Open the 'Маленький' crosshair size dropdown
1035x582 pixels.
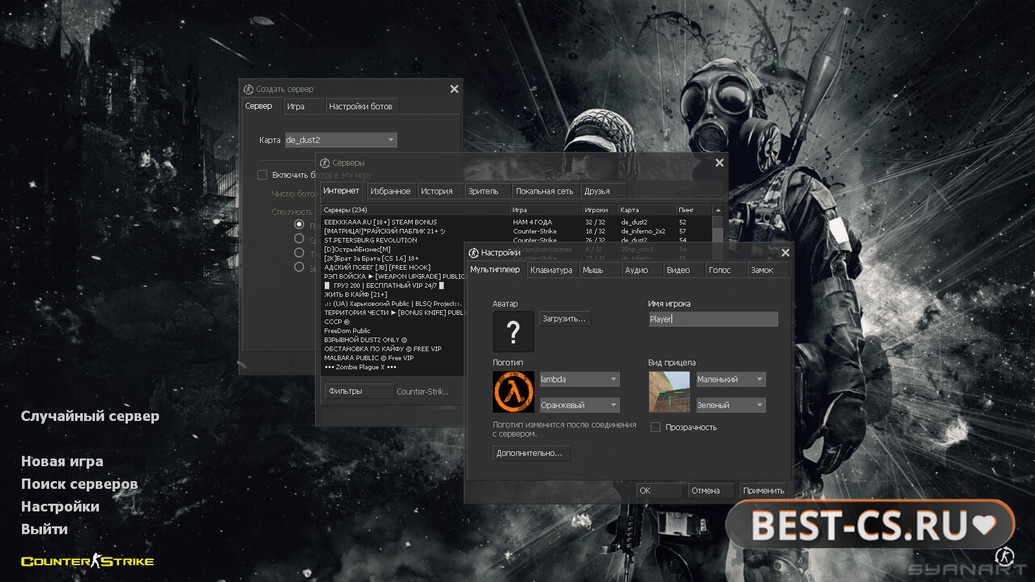click(x=731, y=379)
